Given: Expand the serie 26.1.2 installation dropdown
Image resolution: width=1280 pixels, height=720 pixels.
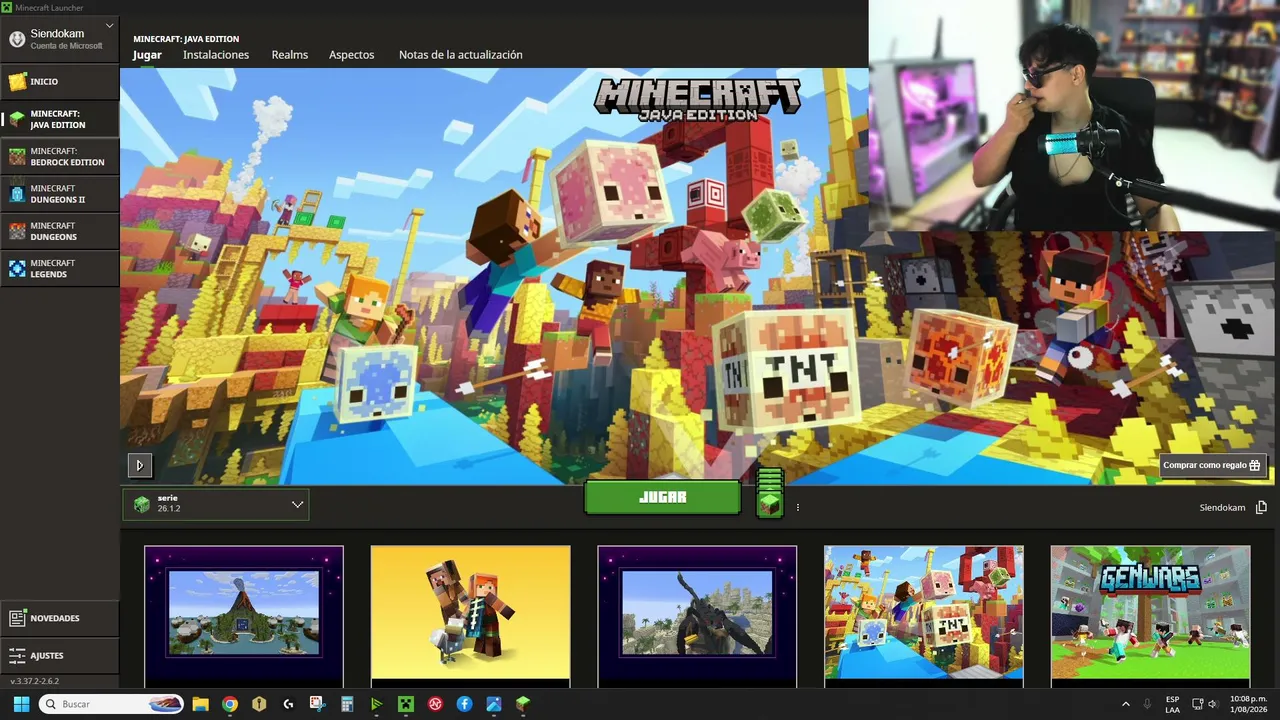Looking at the screenshot, I should click(x=216, y=504).
